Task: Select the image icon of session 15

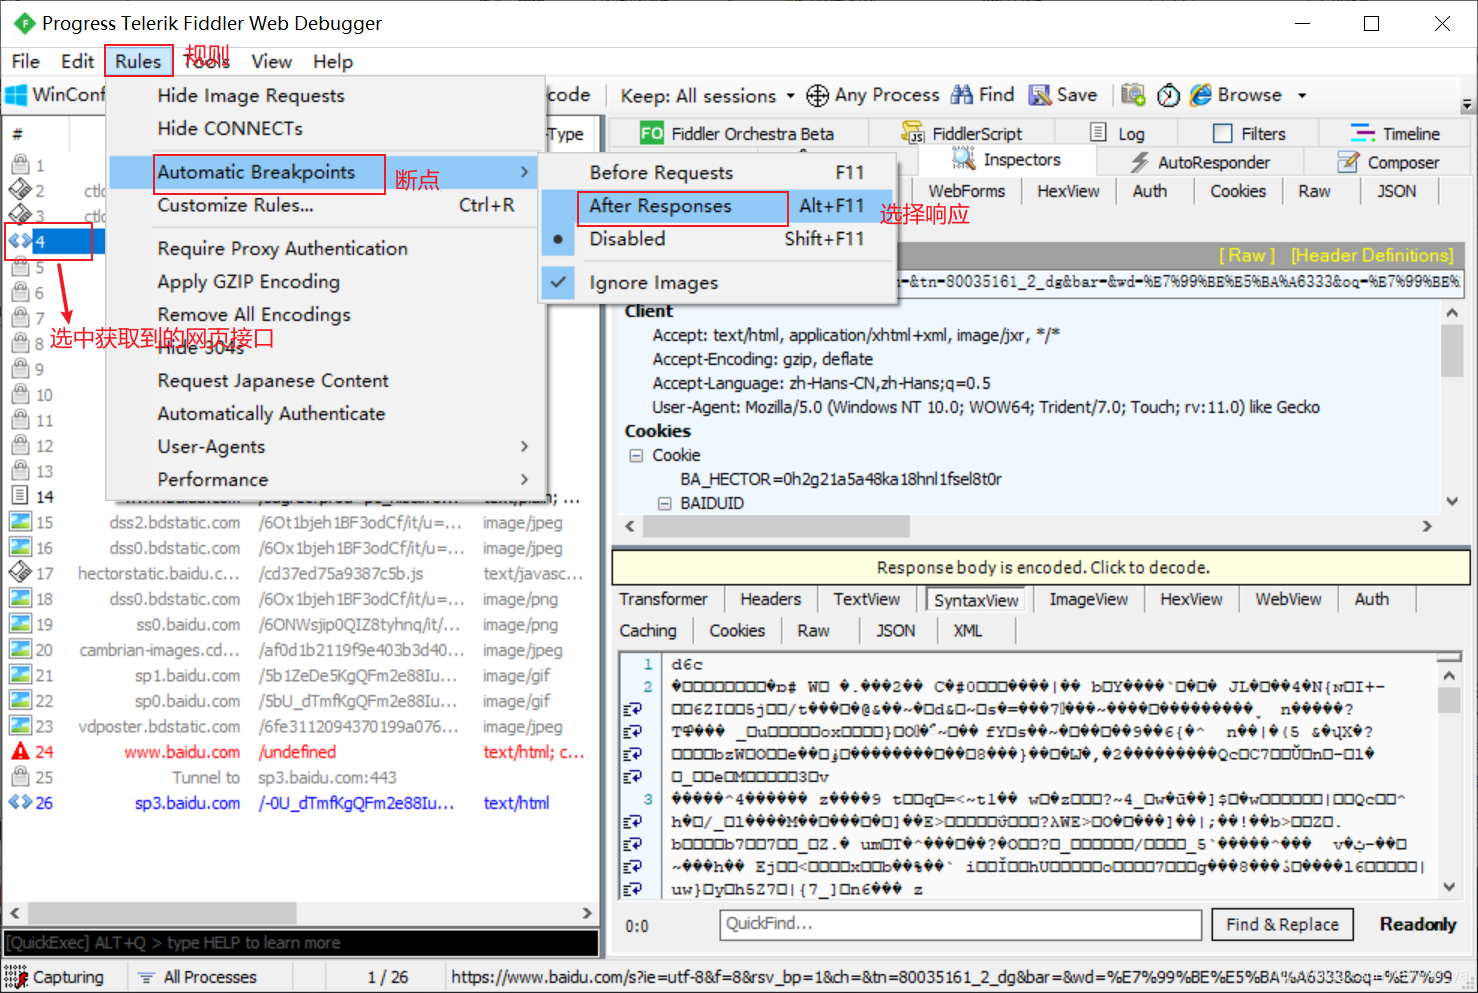Action: pyautogui.click(x=20, y=522)
